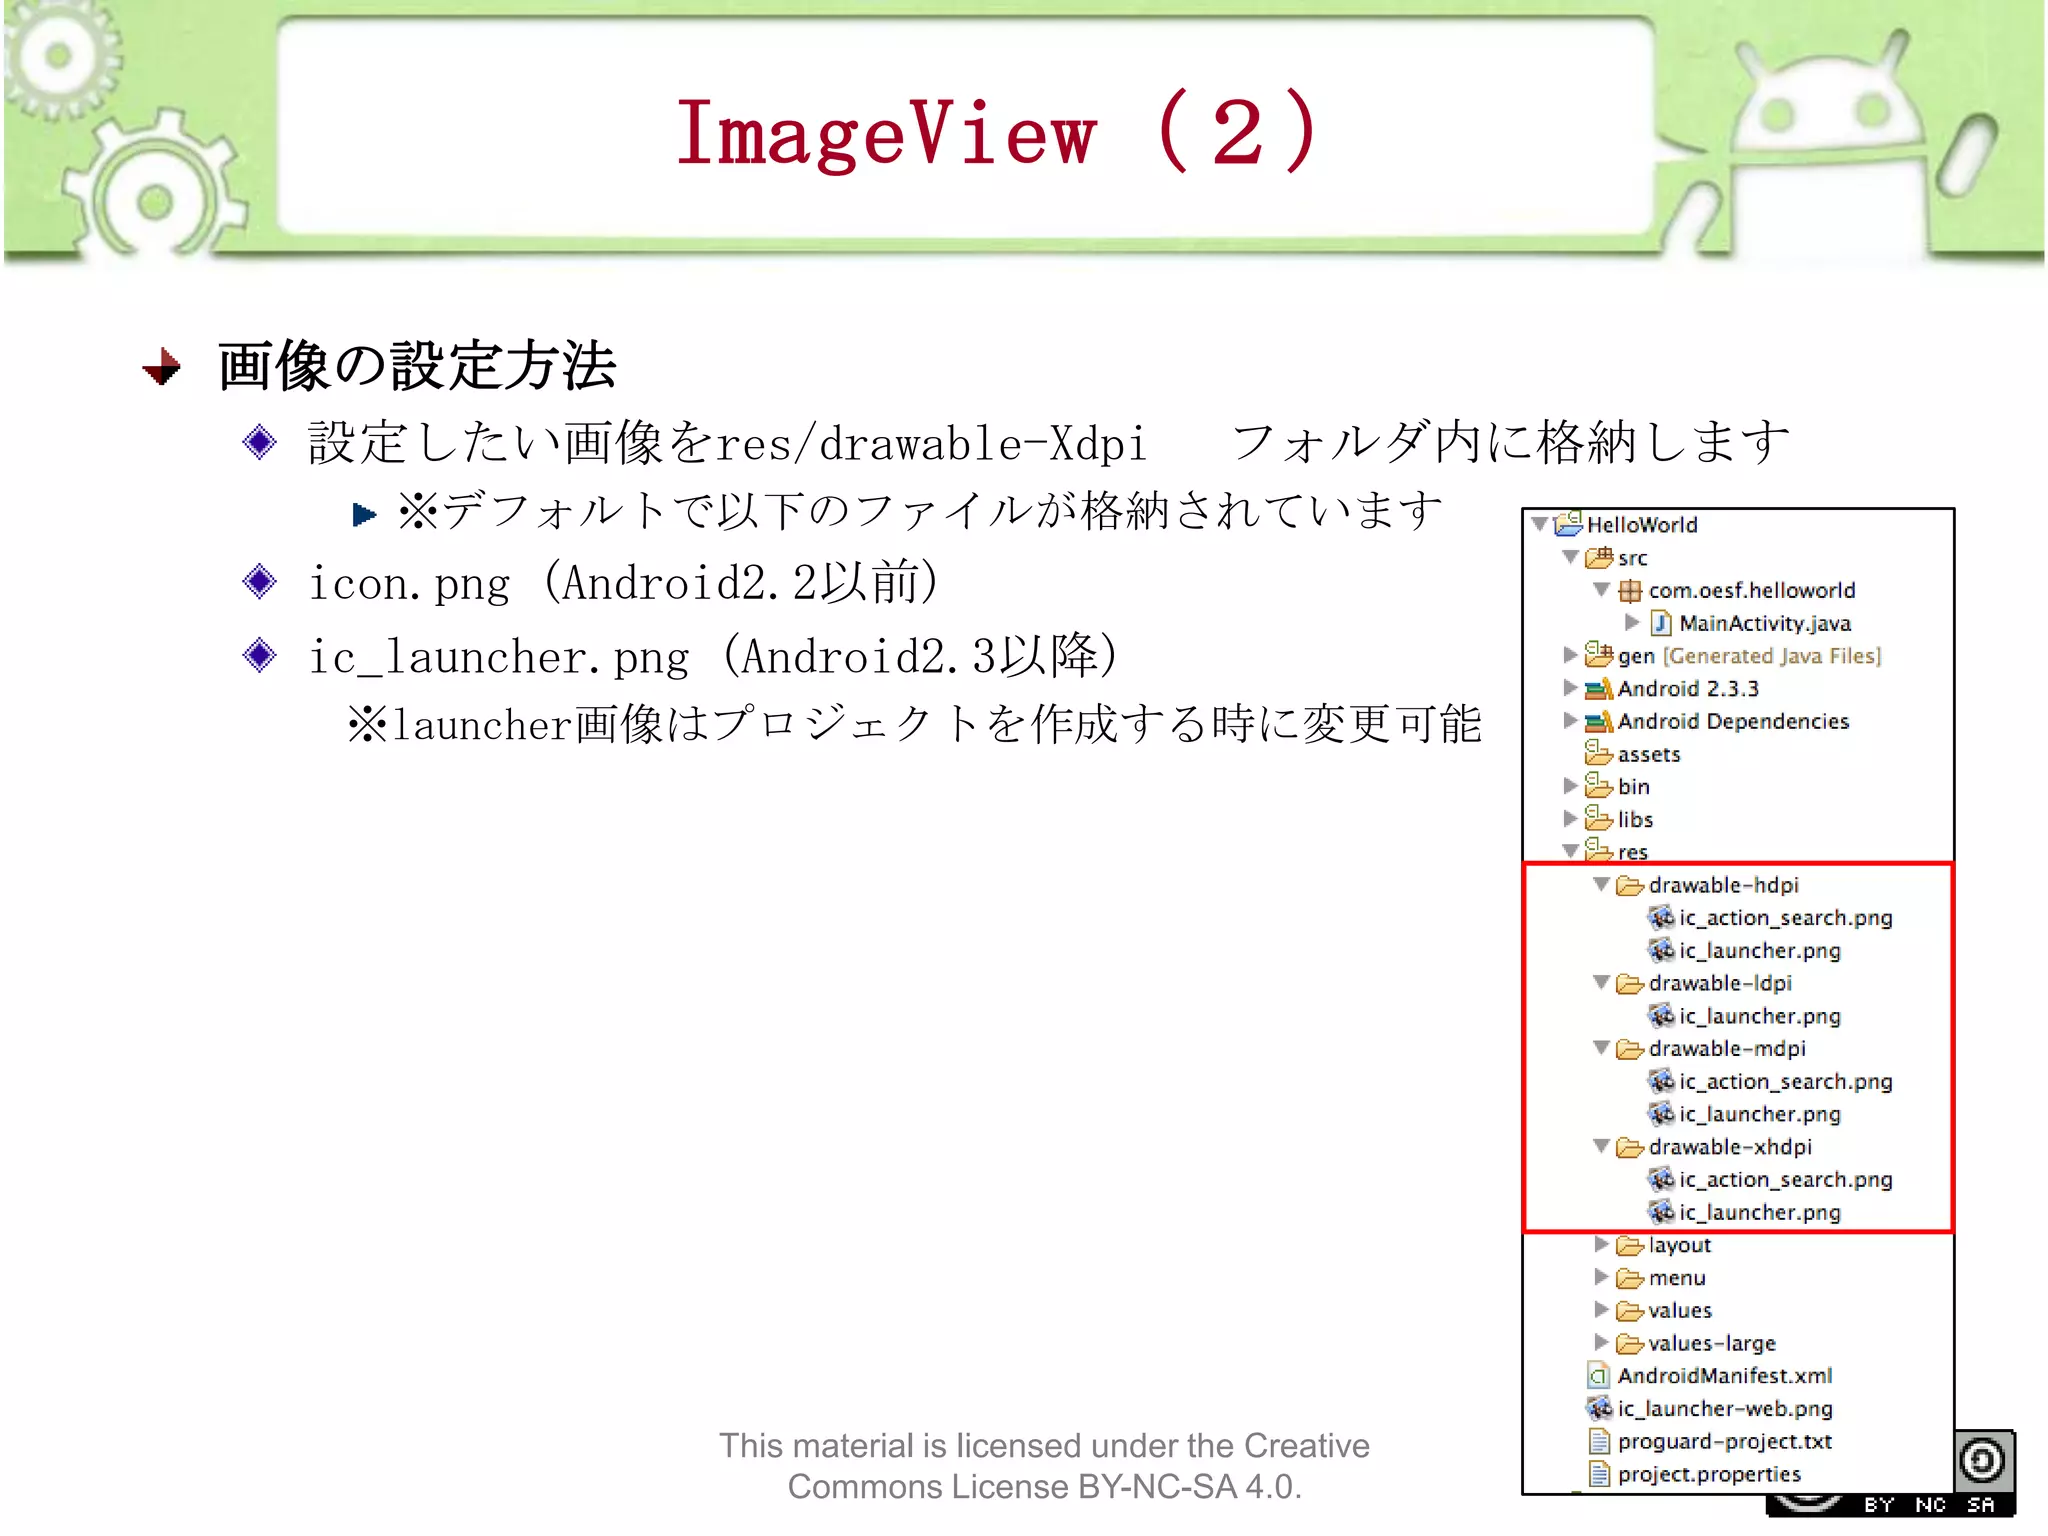Expand the values-large folder triangle

tap(1602, 1342)
